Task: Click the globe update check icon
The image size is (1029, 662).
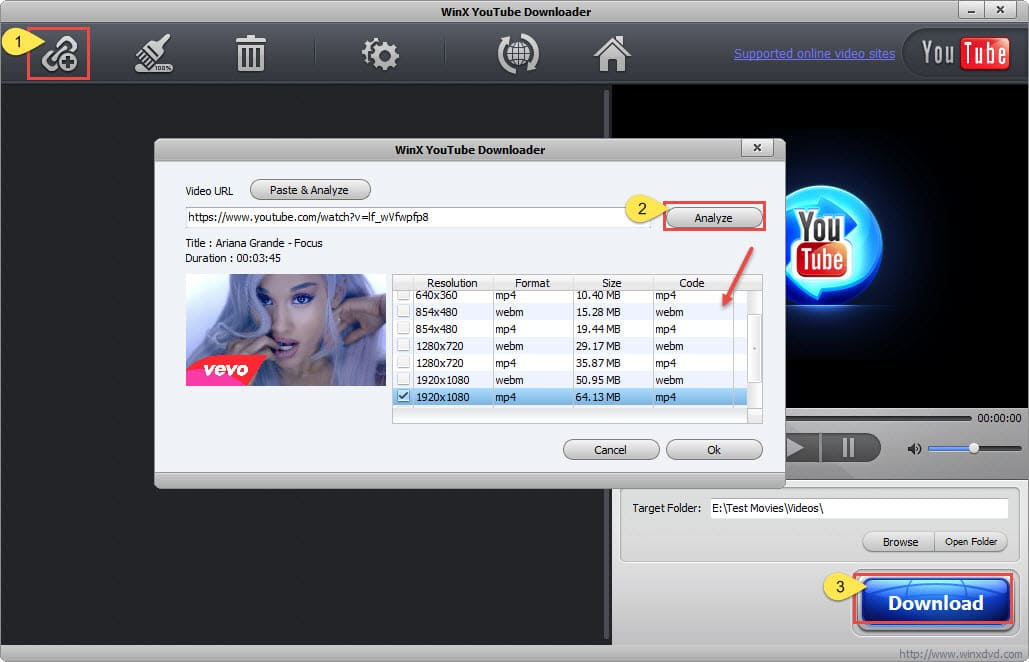Action: (518, 54)
